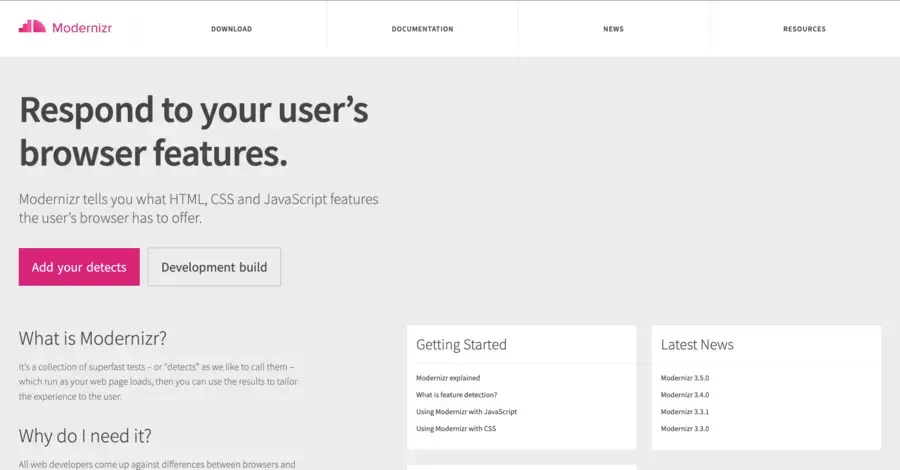Image resolution: width=900 pixels, height=470 pixels.
Task: Click the What is Modernizr? heading
Action: pyautogui.click(x=92, y=338)
